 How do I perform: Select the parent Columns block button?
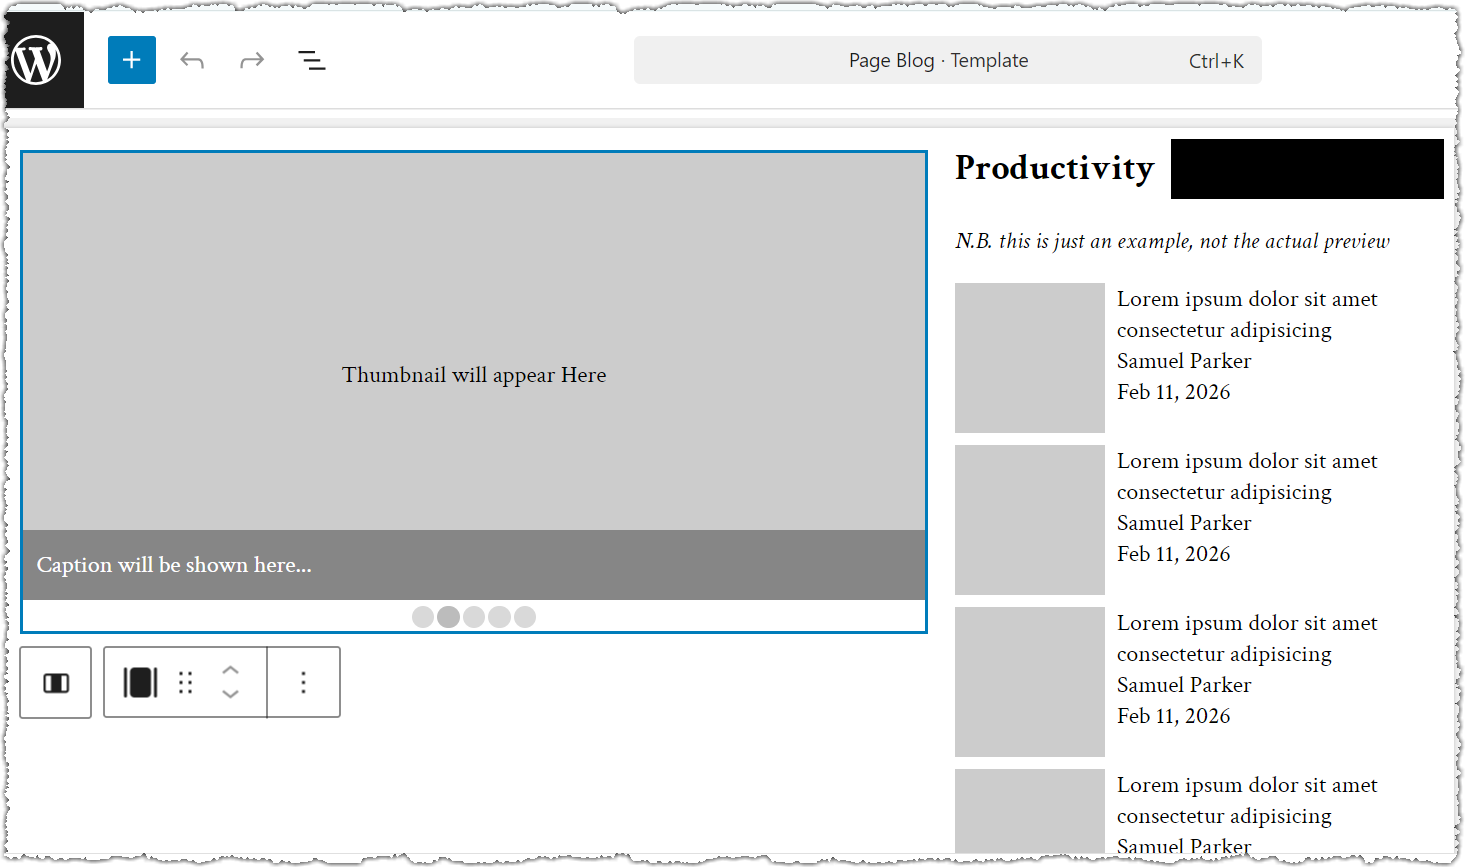pos(56,683)
